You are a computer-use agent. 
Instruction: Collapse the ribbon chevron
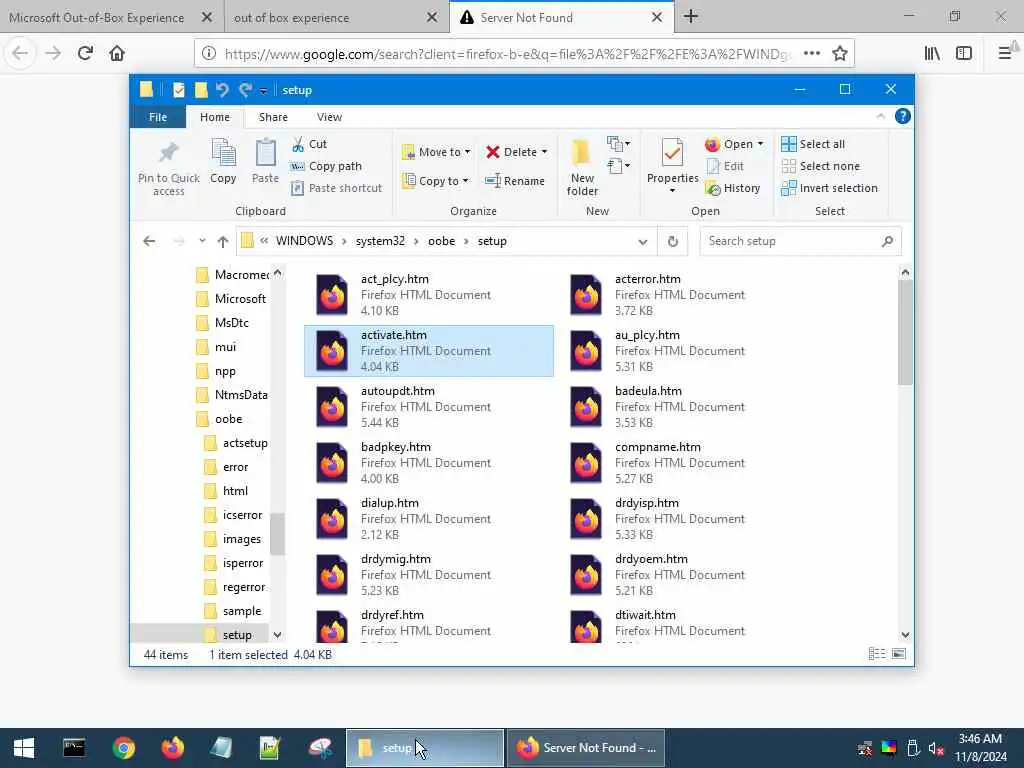coord(880,116)
